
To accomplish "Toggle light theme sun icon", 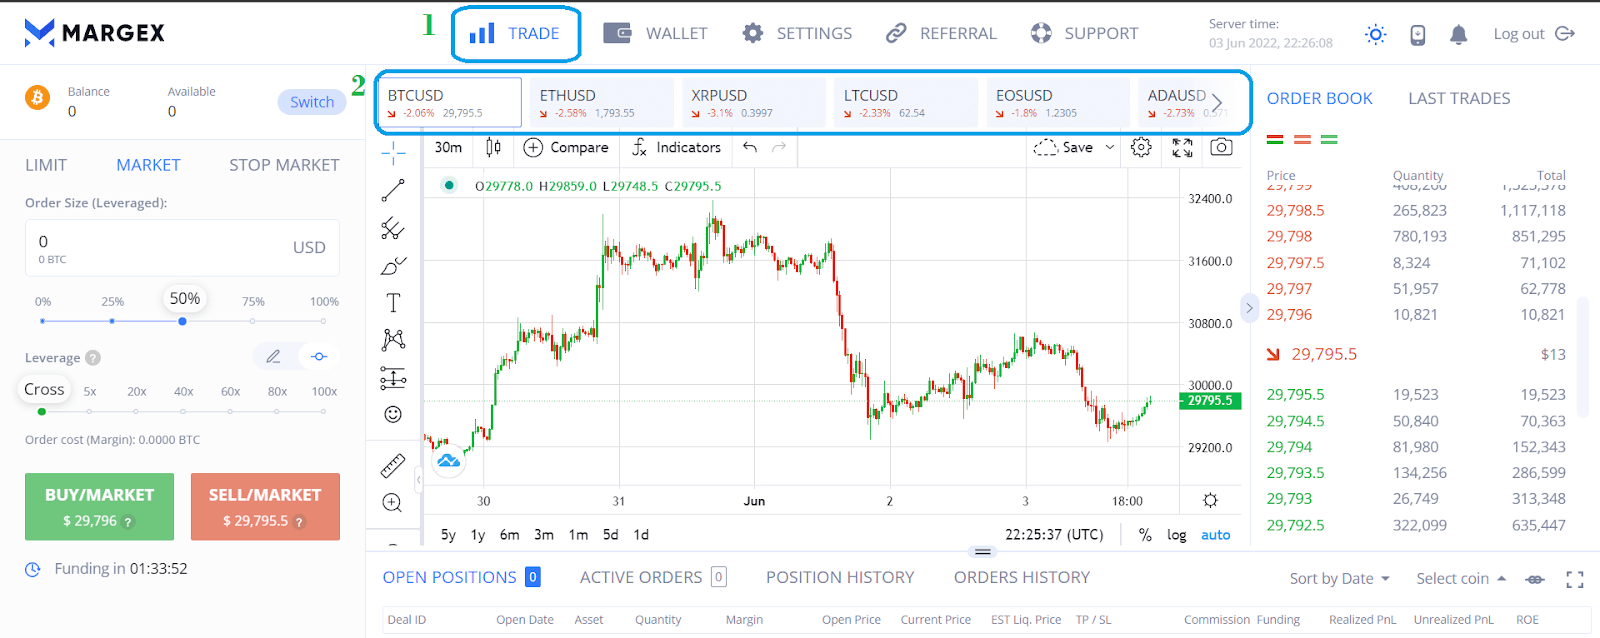I will 1376,34.
